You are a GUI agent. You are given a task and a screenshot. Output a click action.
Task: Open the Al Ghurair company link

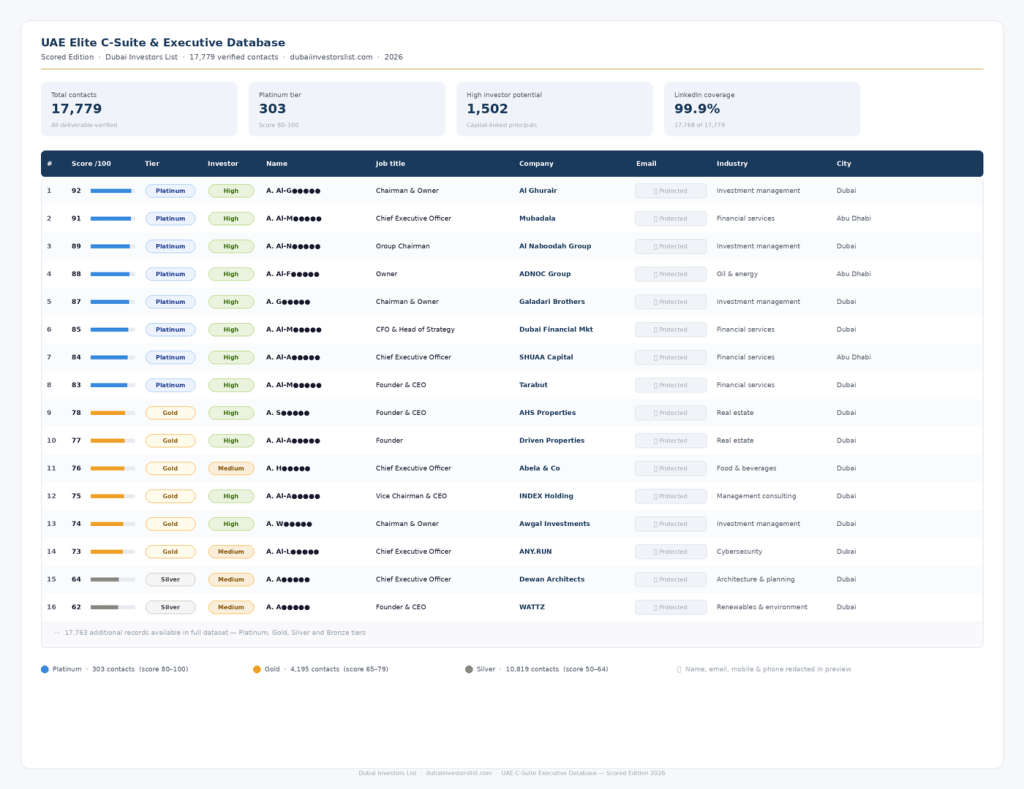point(538,191)
